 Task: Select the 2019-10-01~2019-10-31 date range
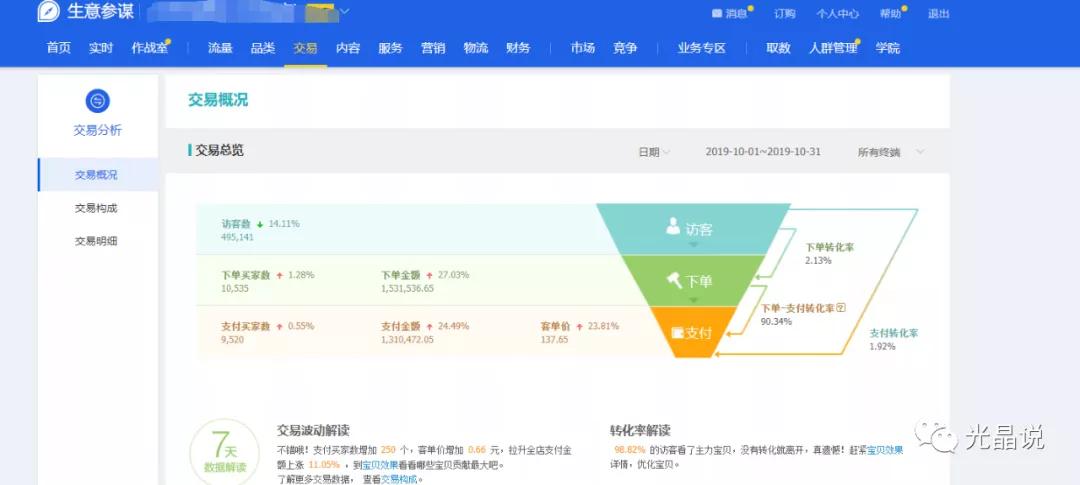click(763, 152)
